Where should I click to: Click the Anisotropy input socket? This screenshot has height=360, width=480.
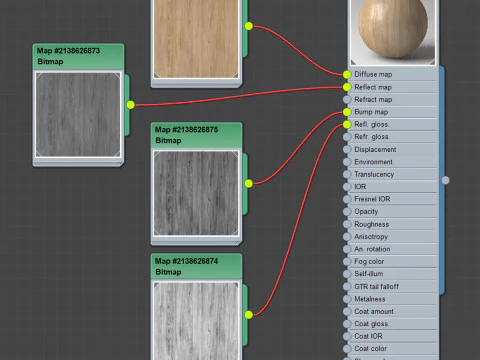click(x=347, y=236)
